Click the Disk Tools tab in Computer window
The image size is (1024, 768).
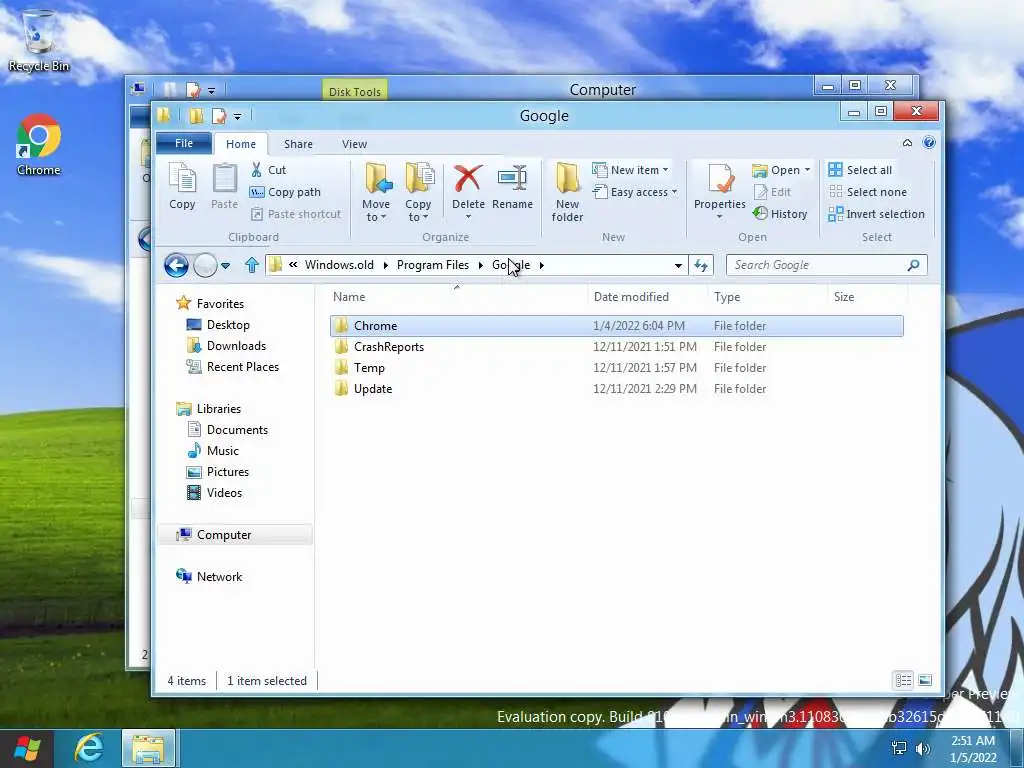[x=355, y=91]
